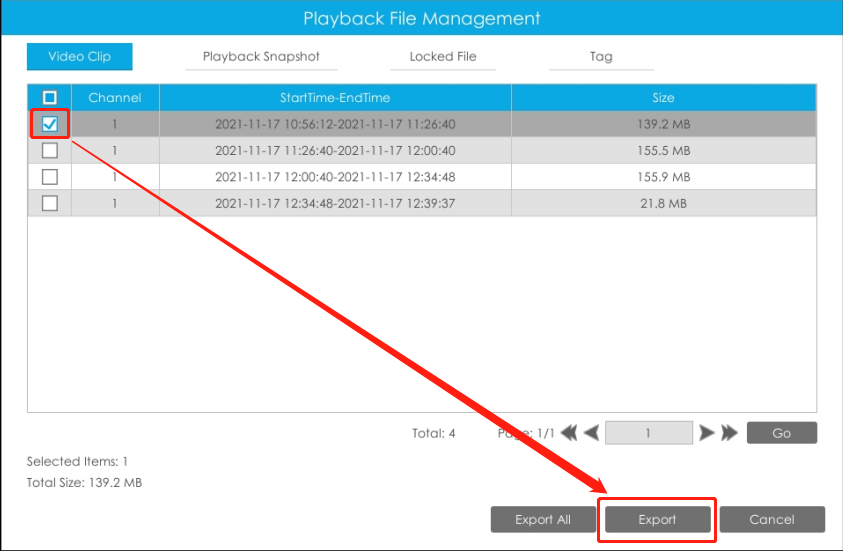The width and height of the screenshot is (843, 551).
Task: Click the Selected Items: 1 label
Action: point(77,461)
